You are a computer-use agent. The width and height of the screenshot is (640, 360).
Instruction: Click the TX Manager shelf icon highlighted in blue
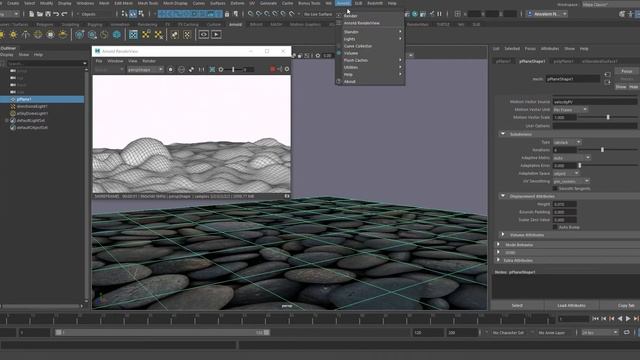133,35
